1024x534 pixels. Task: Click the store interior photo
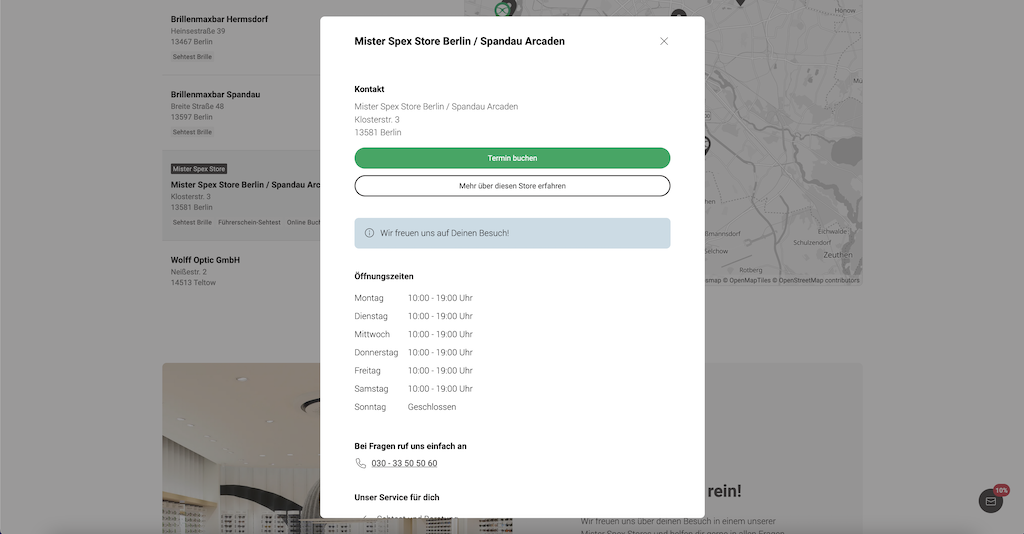click(242, 448)
